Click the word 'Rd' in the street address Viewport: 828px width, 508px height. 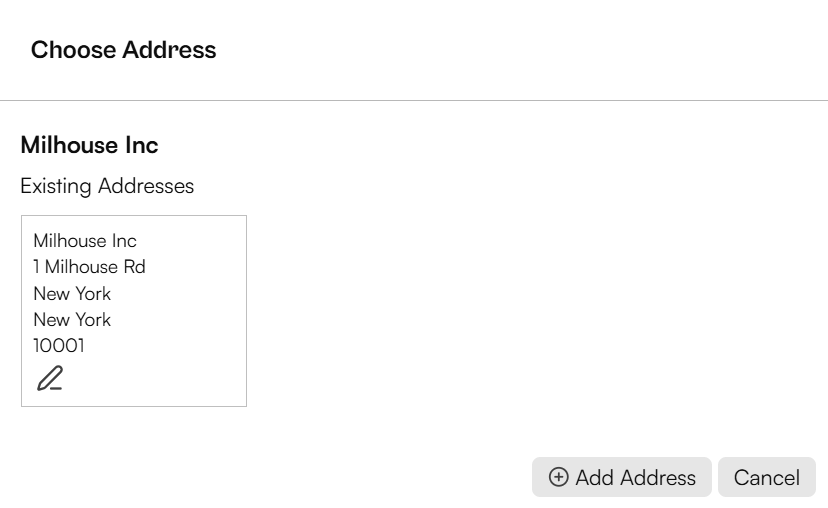(135, 267)
